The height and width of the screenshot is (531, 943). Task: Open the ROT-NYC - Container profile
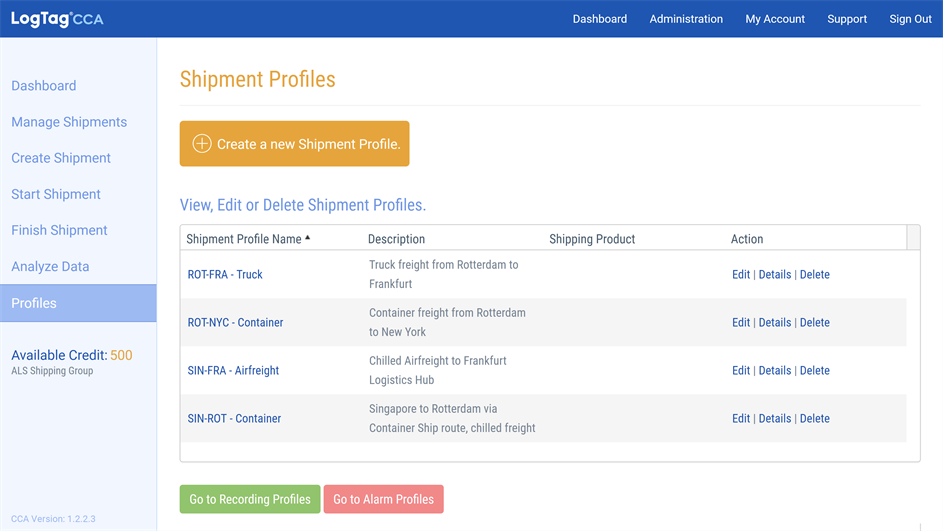click(x=235, y=322)
